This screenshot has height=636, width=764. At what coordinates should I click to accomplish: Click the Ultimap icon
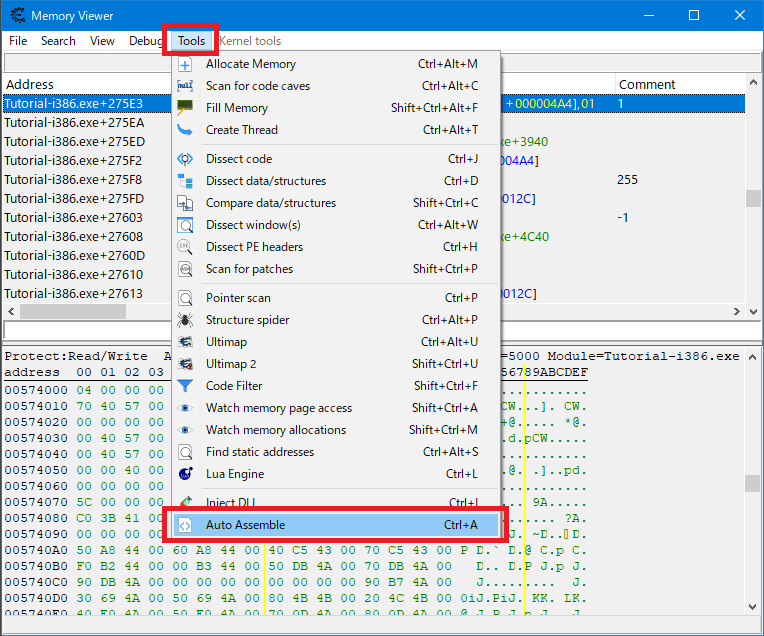pyautogui.click(x=185, y=342)
